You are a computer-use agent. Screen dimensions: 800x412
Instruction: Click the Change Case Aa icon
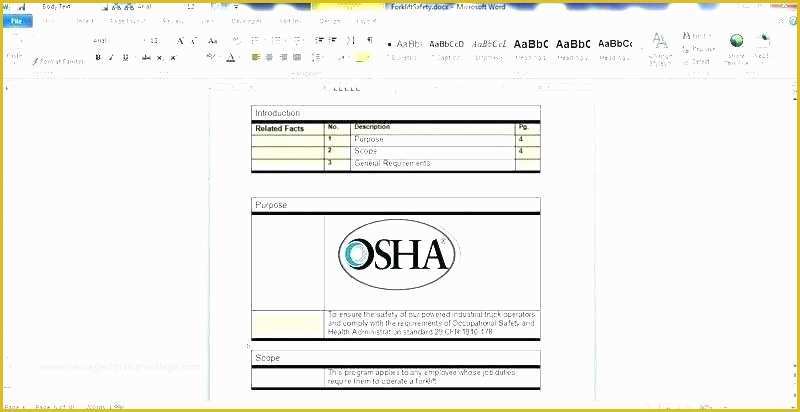[213, 41]
